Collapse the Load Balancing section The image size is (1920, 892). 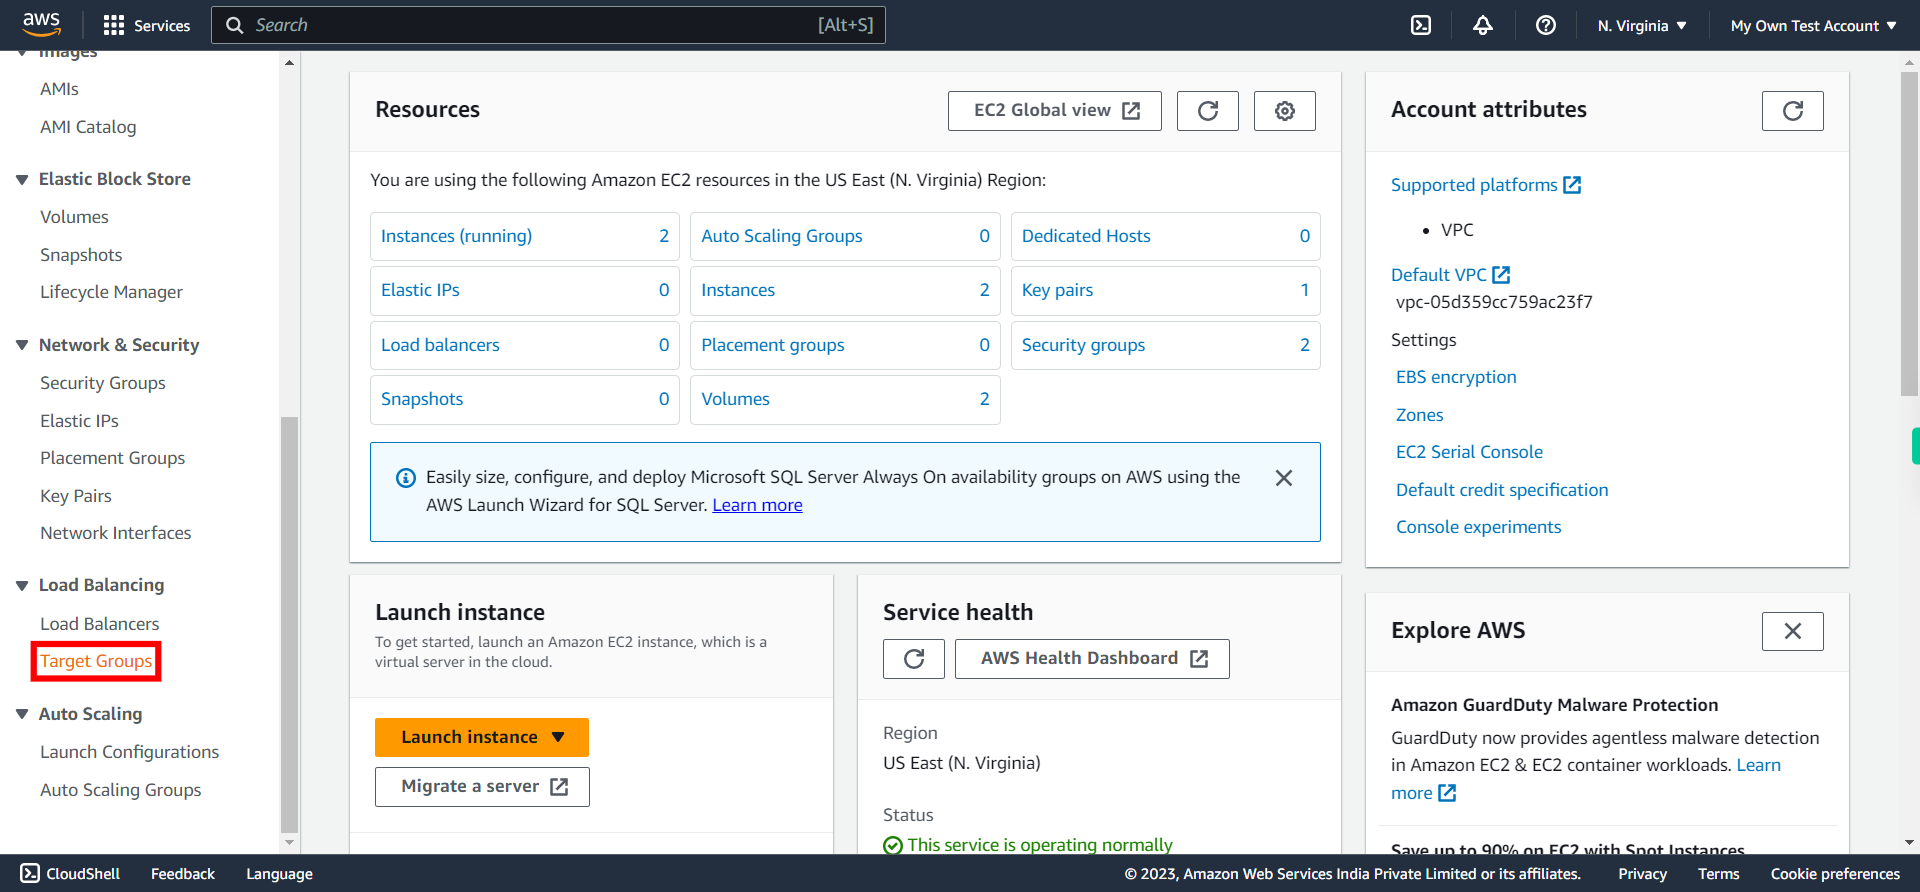click(x=22, y=586)
